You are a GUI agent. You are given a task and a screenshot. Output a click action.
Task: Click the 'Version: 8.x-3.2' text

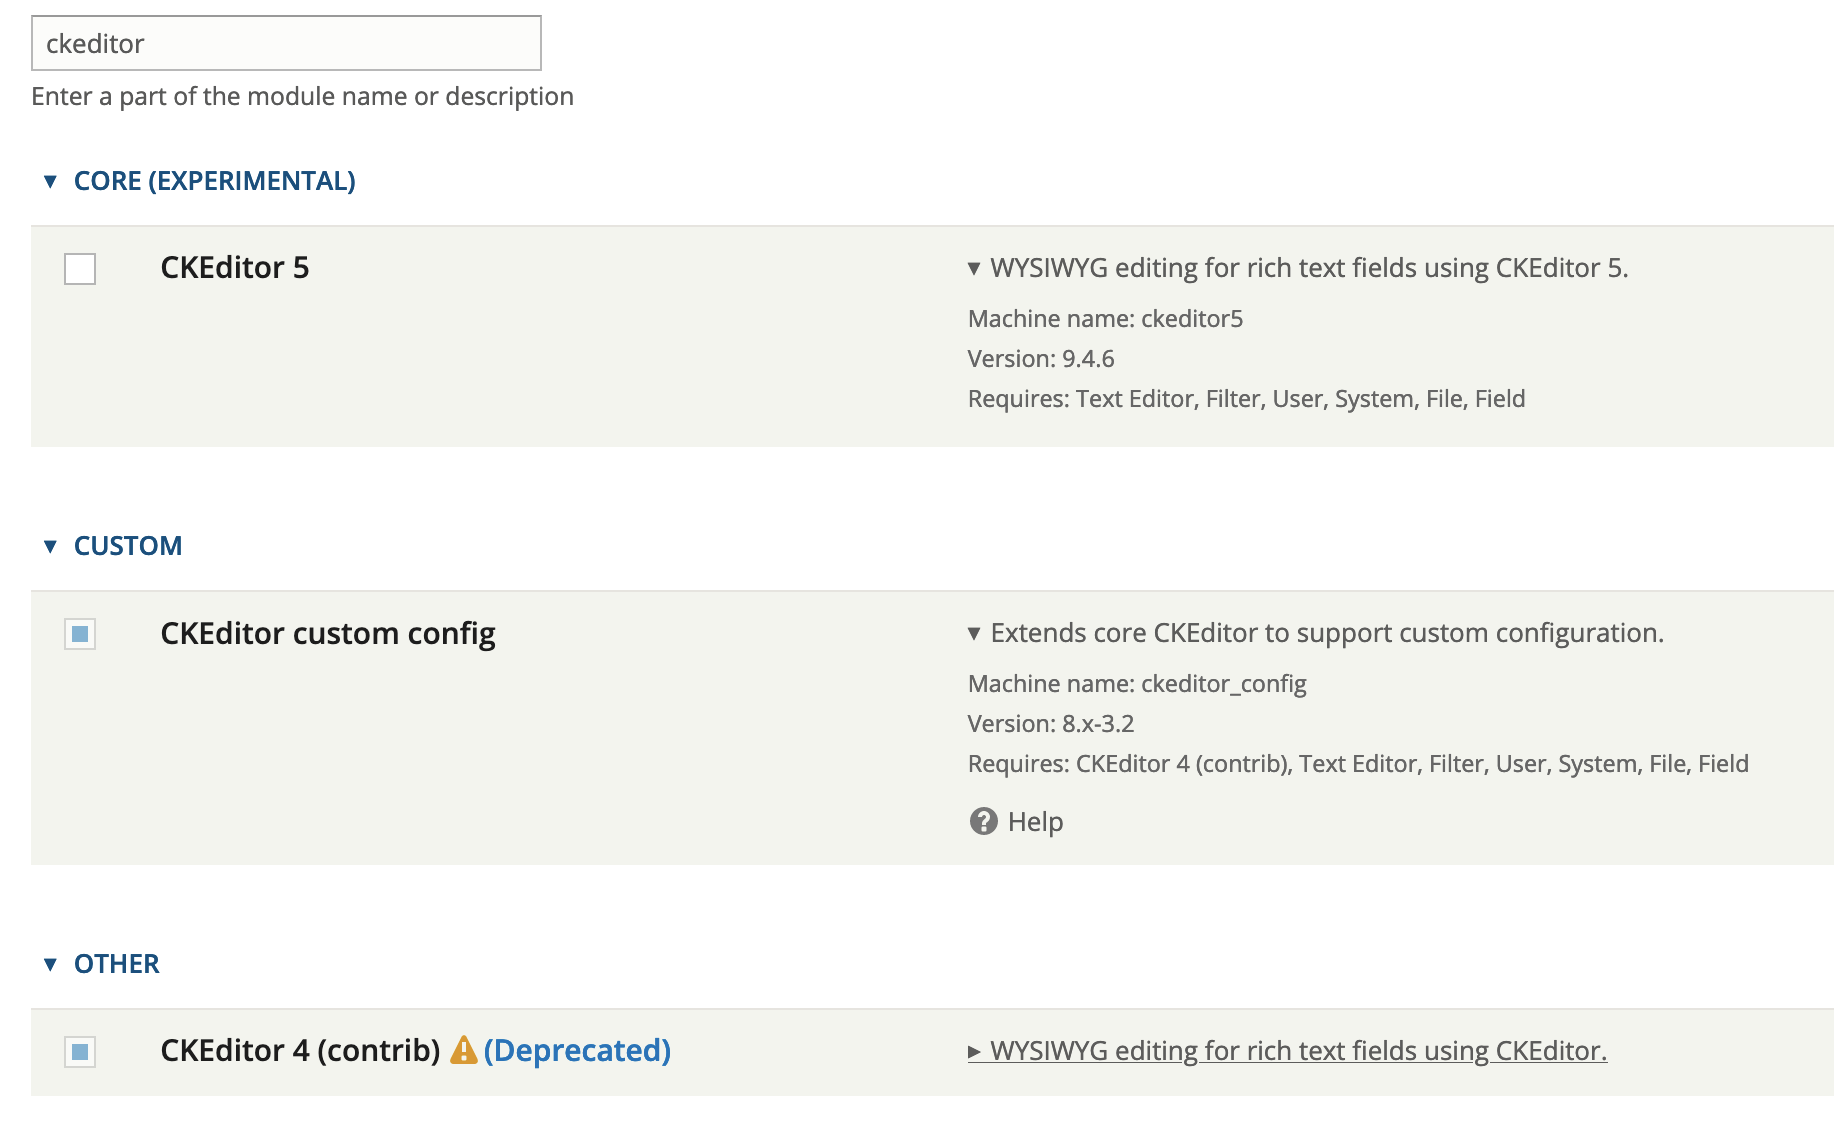point(1051,724)
